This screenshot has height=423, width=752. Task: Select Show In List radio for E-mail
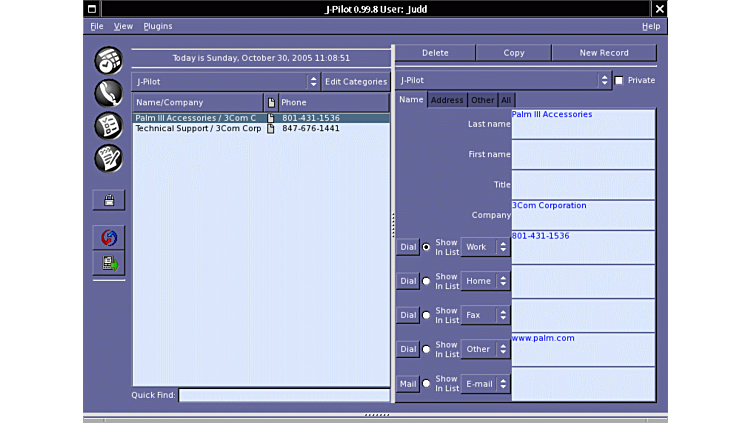coord(427,383)
